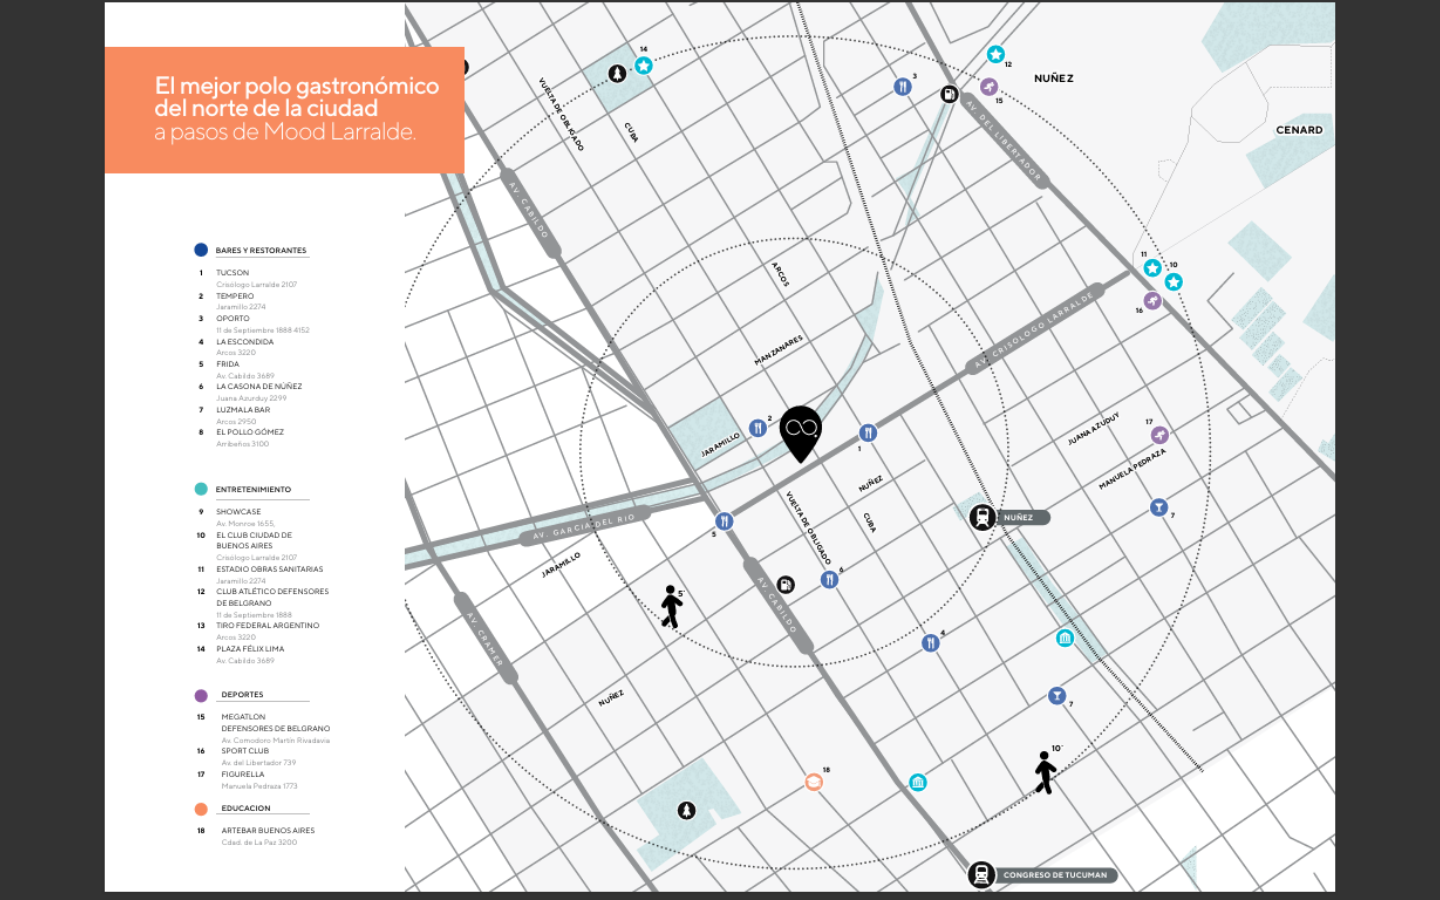
Task: Click restaurant marker number 6 by Vuelta de Obligado
Action: click(829, 579)
